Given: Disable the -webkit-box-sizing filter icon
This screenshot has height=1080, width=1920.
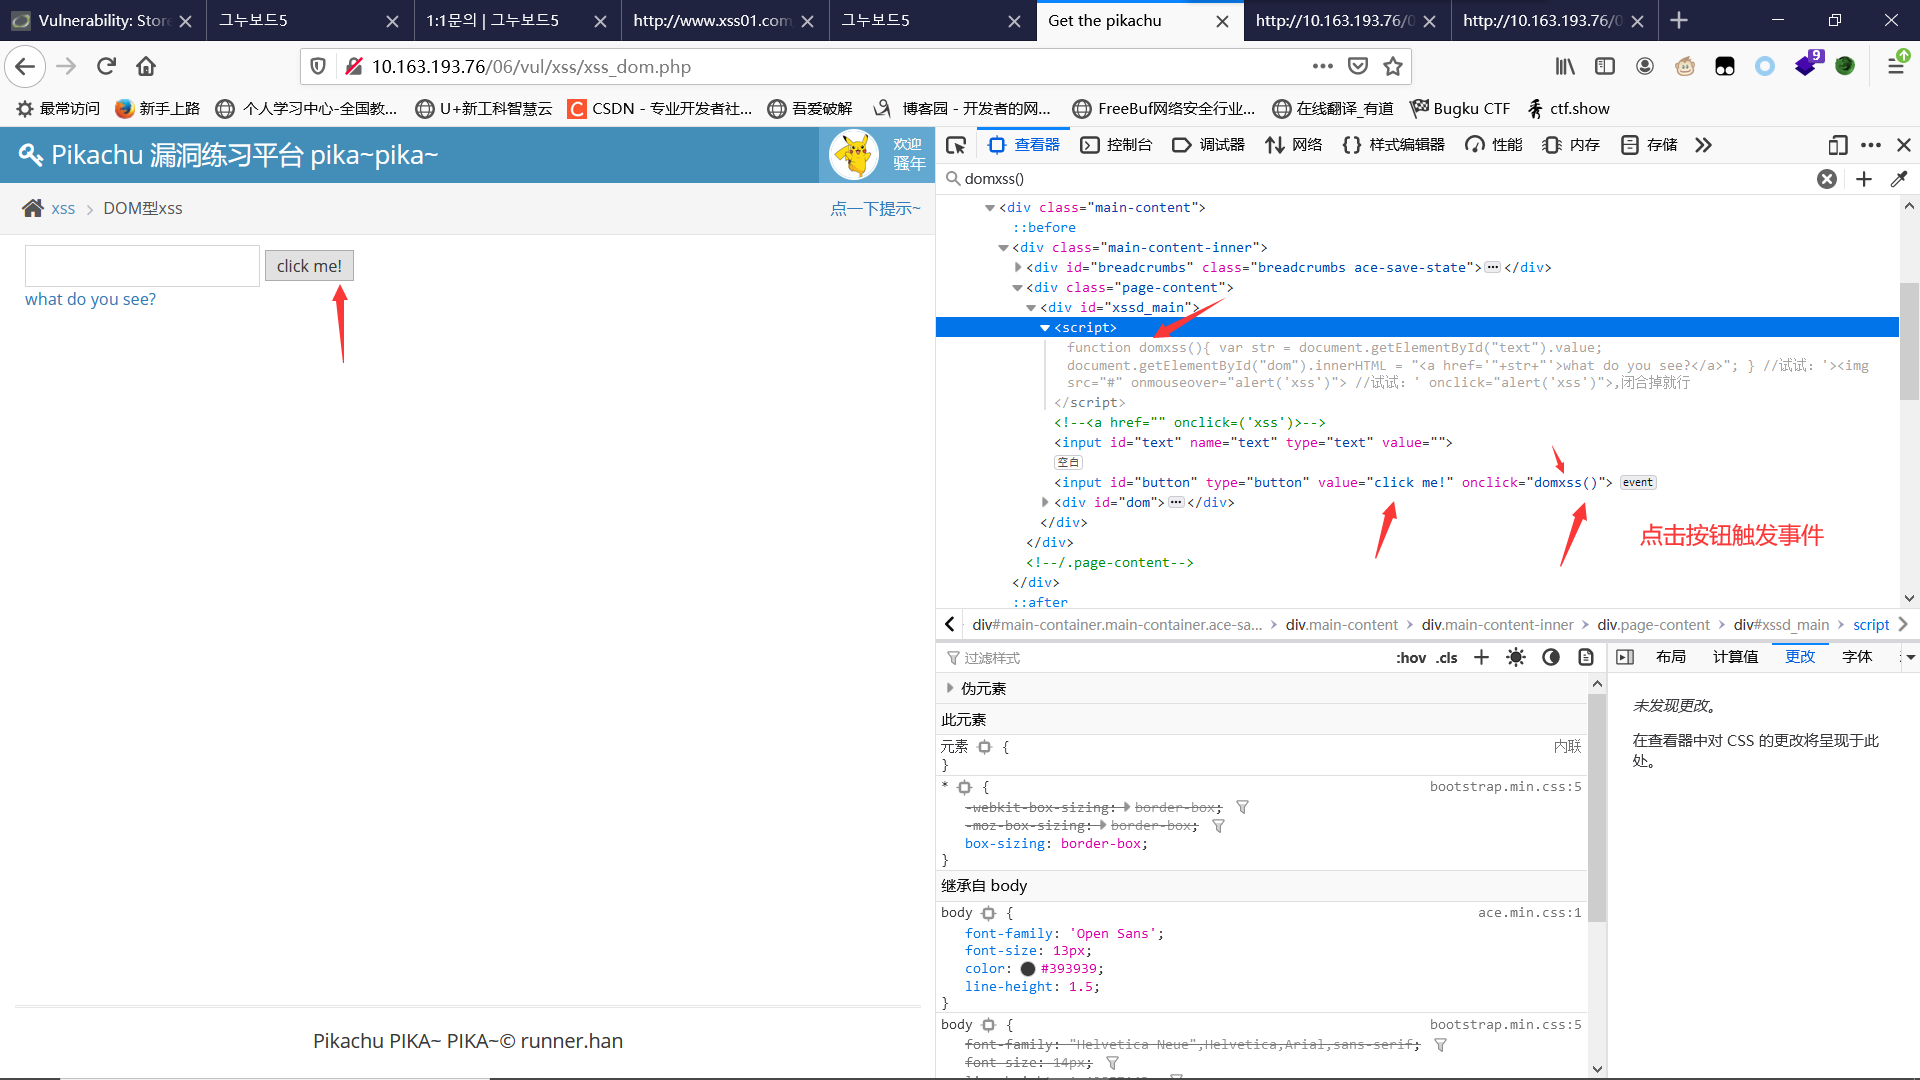Looking at the screenshot, I should pyautogui.click(x=1242, y=807).
